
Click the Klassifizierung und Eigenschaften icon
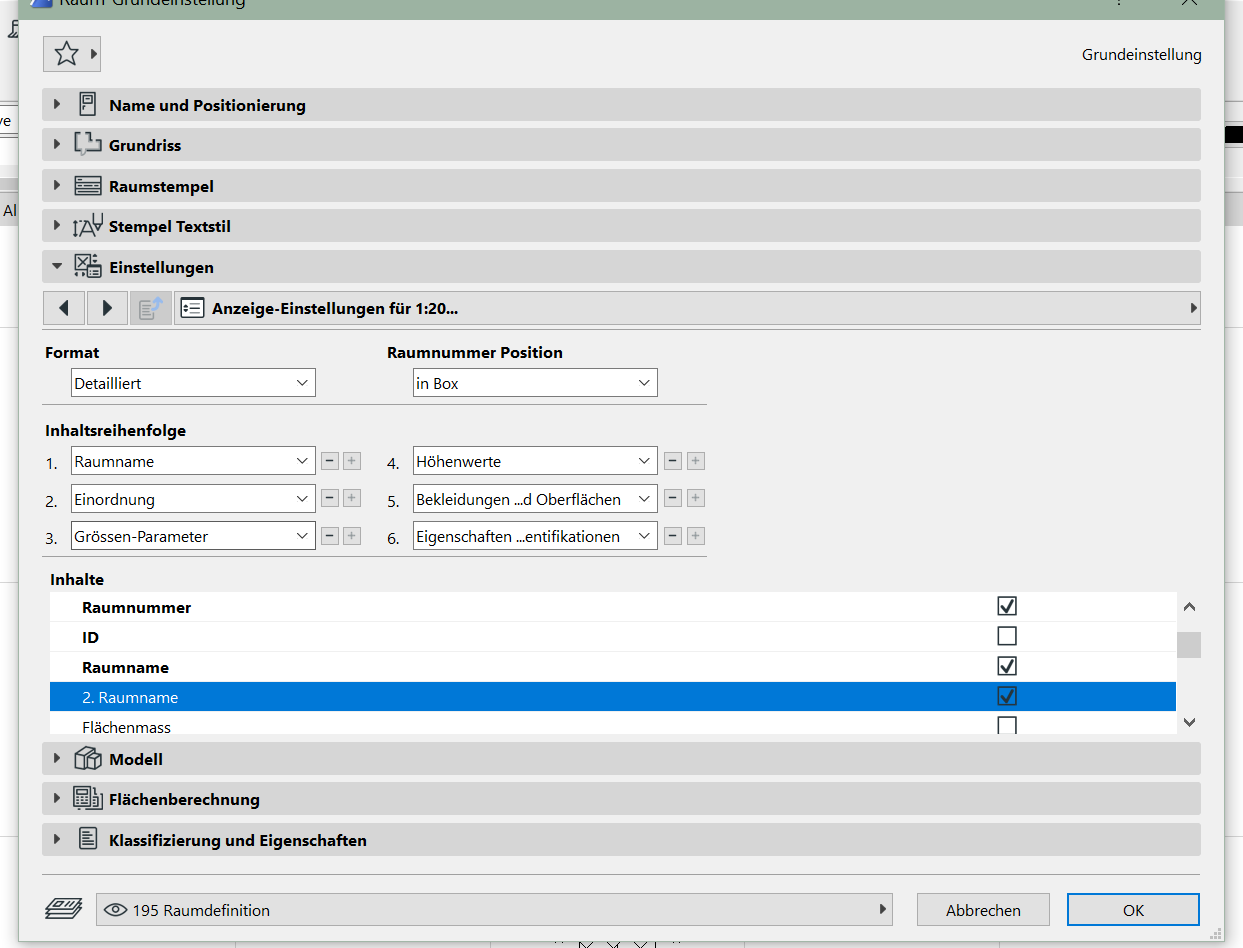coord(88,840)
